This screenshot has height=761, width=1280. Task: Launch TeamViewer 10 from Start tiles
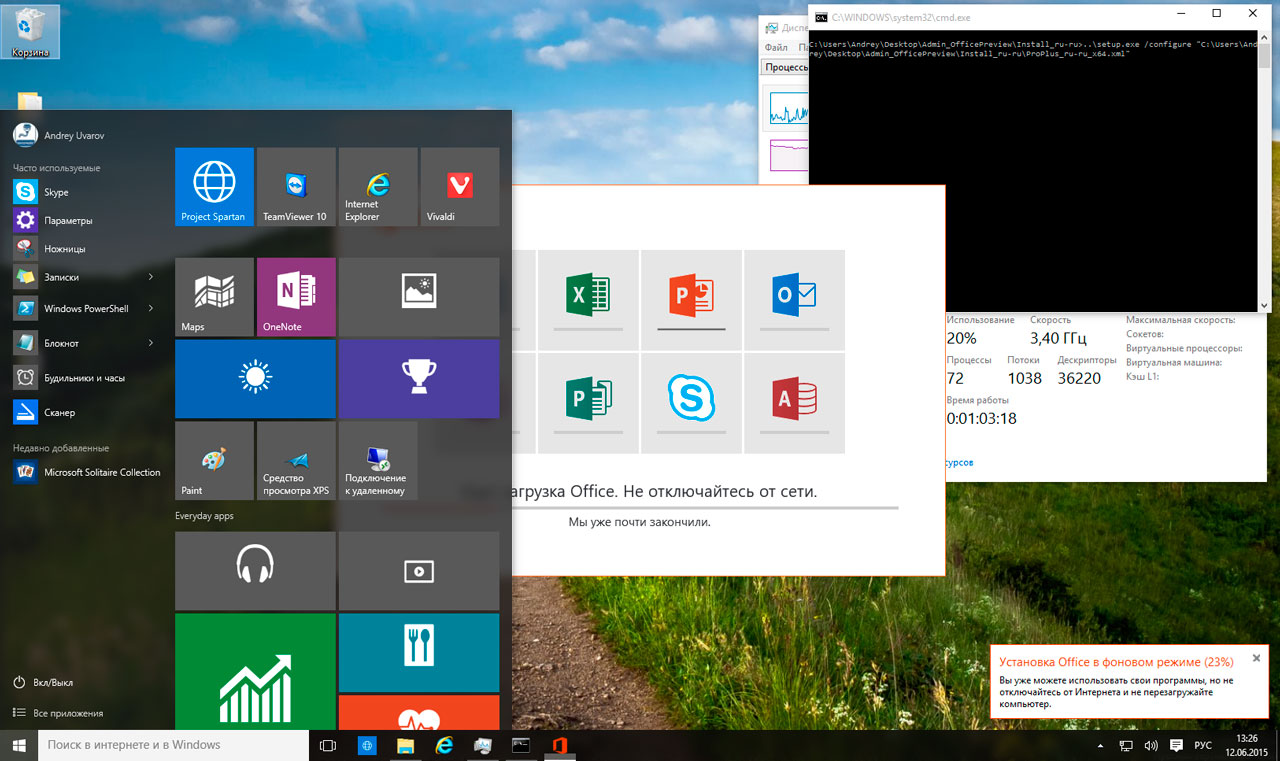(x=295, y=187)
